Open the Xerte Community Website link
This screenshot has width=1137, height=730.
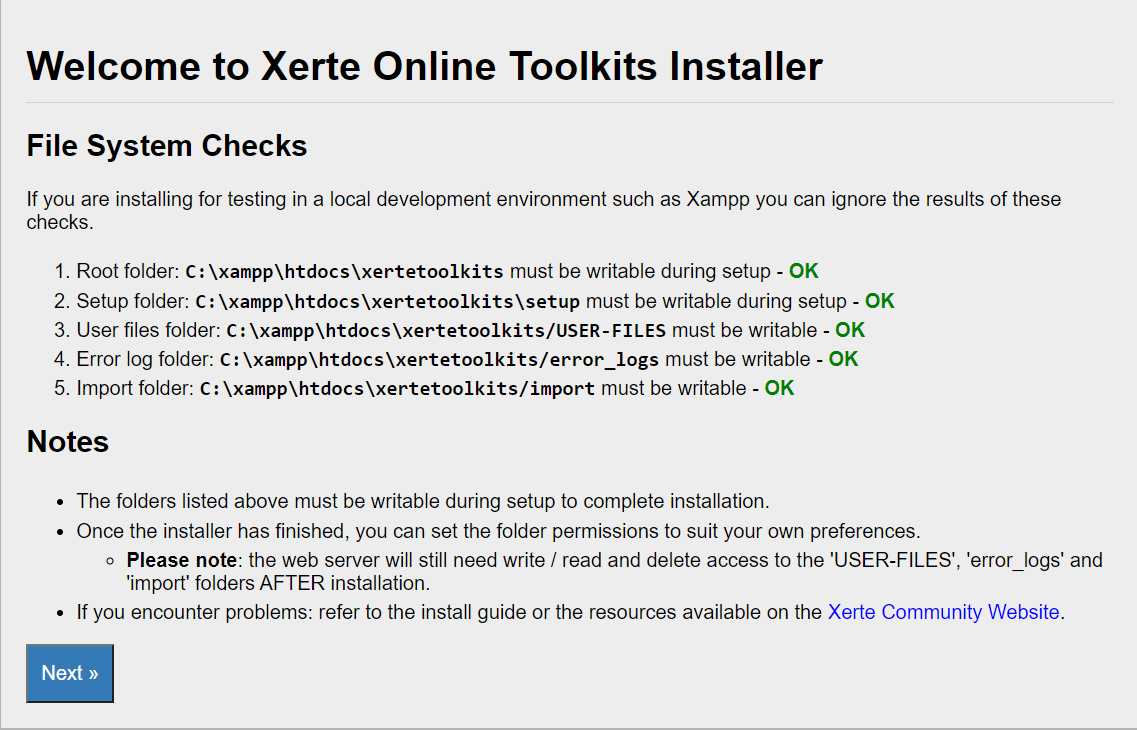pyautogui.click(x=943, y=612)
